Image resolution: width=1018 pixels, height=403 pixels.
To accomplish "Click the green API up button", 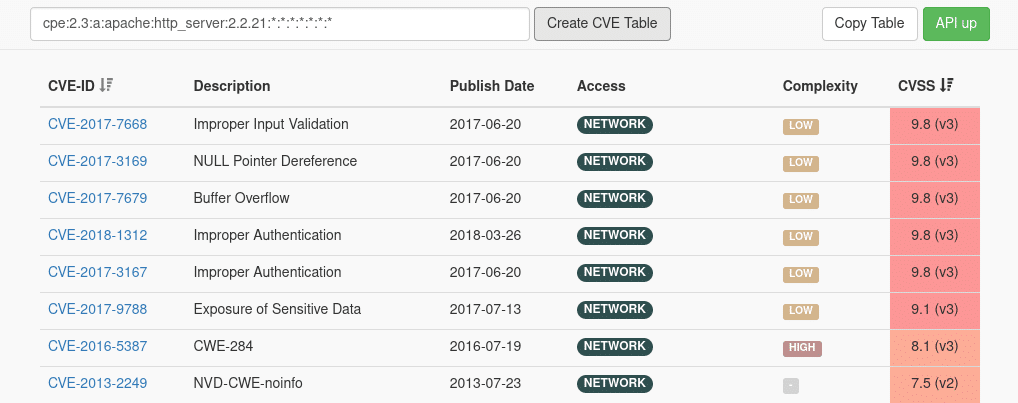I will pyautogui.click(x=956, y=23).
